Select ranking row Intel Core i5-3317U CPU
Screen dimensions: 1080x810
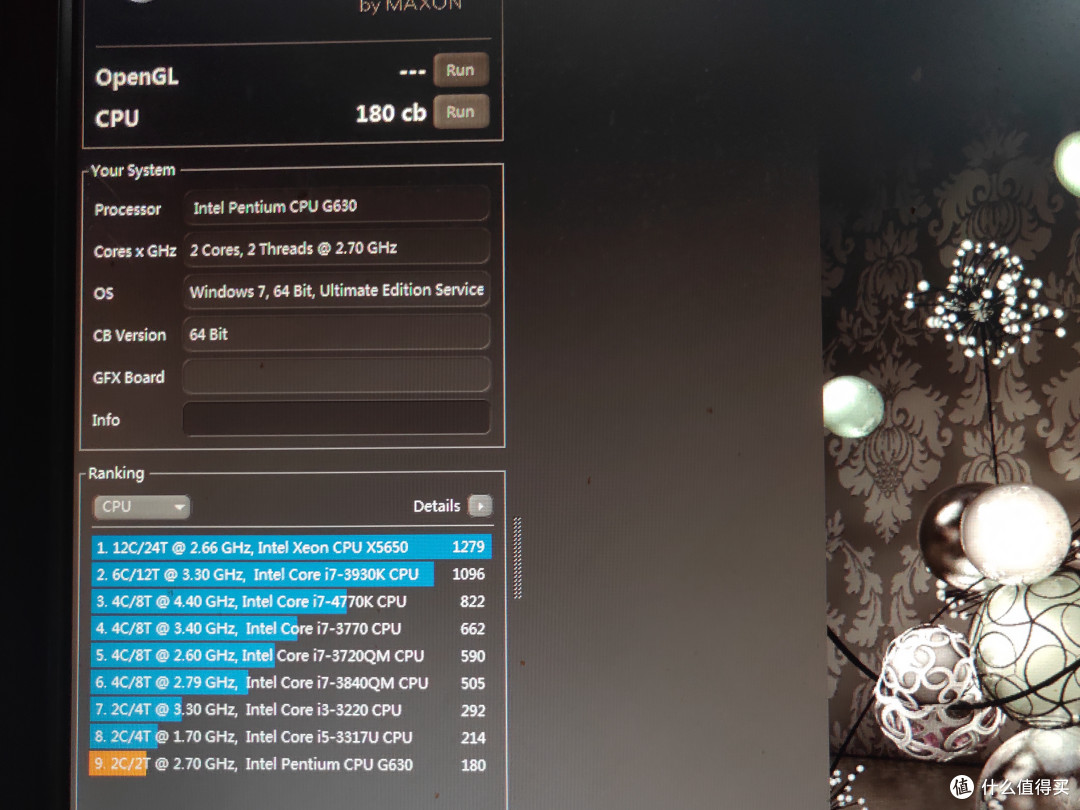(x=291, y=737)
